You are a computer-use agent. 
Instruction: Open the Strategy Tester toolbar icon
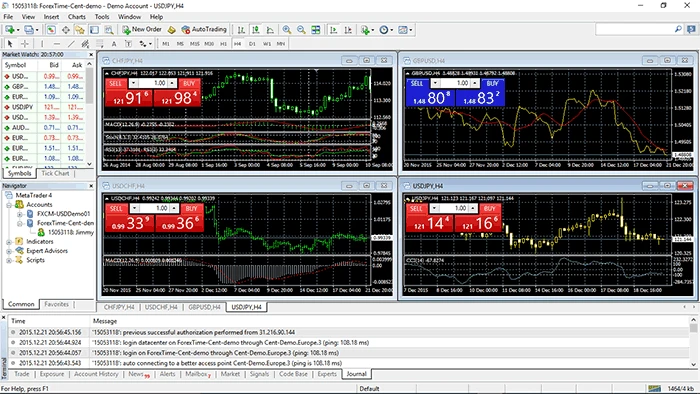tap(108, 29)
